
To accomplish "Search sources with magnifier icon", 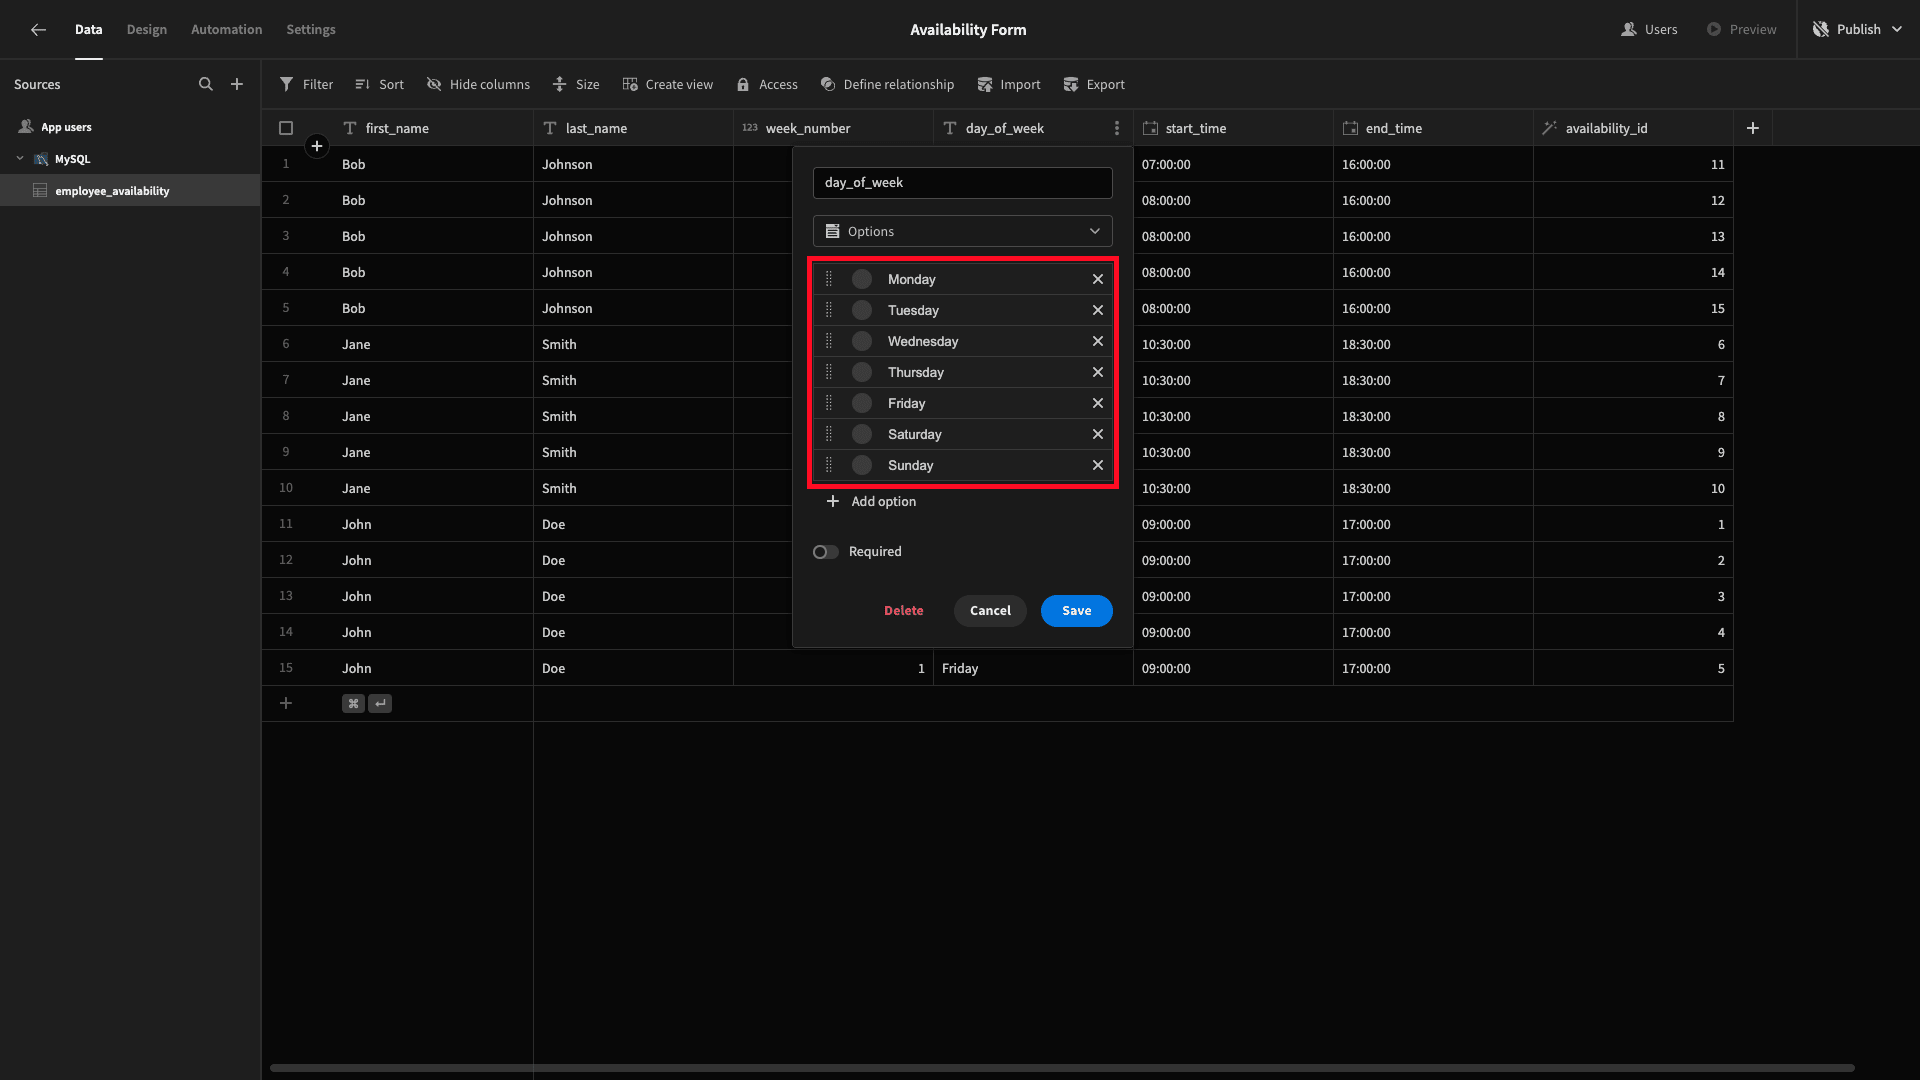I will pos(206,85).
